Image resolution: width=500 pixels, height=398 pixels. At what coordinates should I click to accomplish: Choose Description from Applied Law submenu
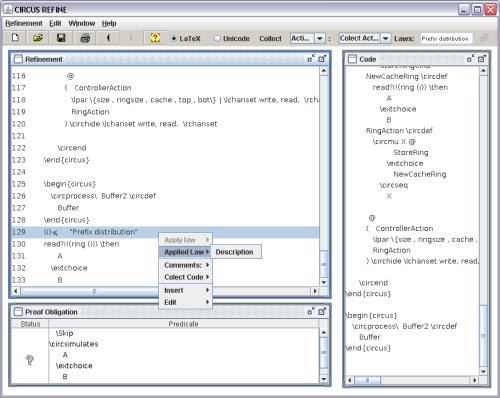(x=235, y=252)
